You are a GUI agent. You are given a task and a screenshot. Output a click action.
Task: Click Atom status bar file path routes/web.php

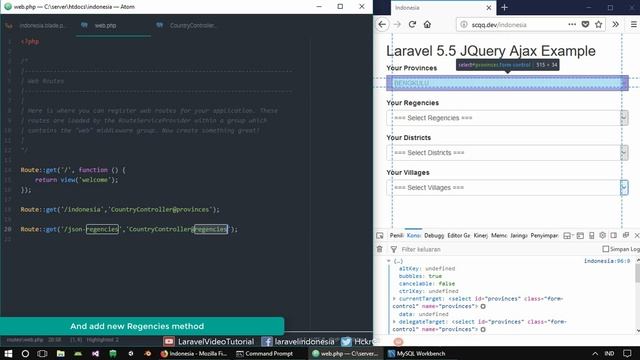point(25,340)
